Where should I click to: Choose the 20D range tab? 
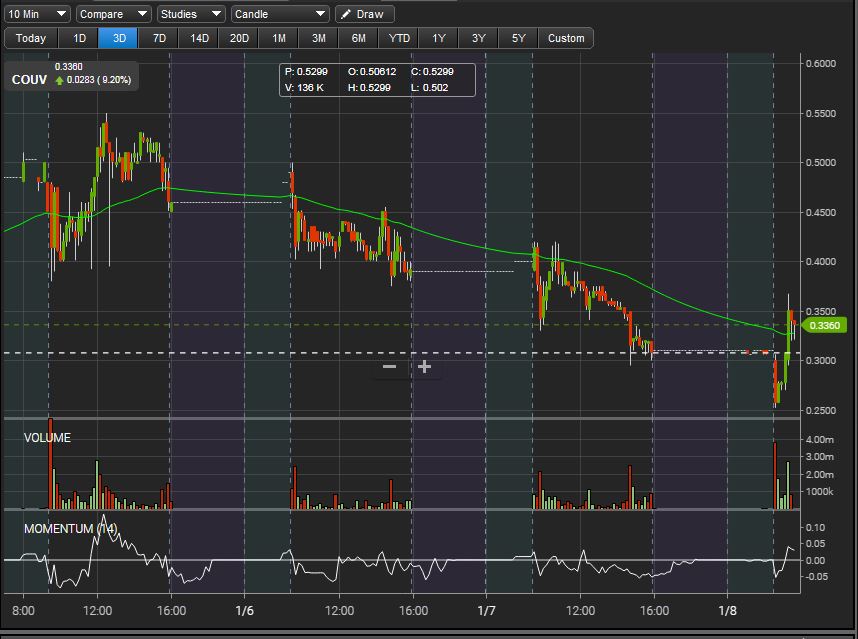tap(239, 38)
